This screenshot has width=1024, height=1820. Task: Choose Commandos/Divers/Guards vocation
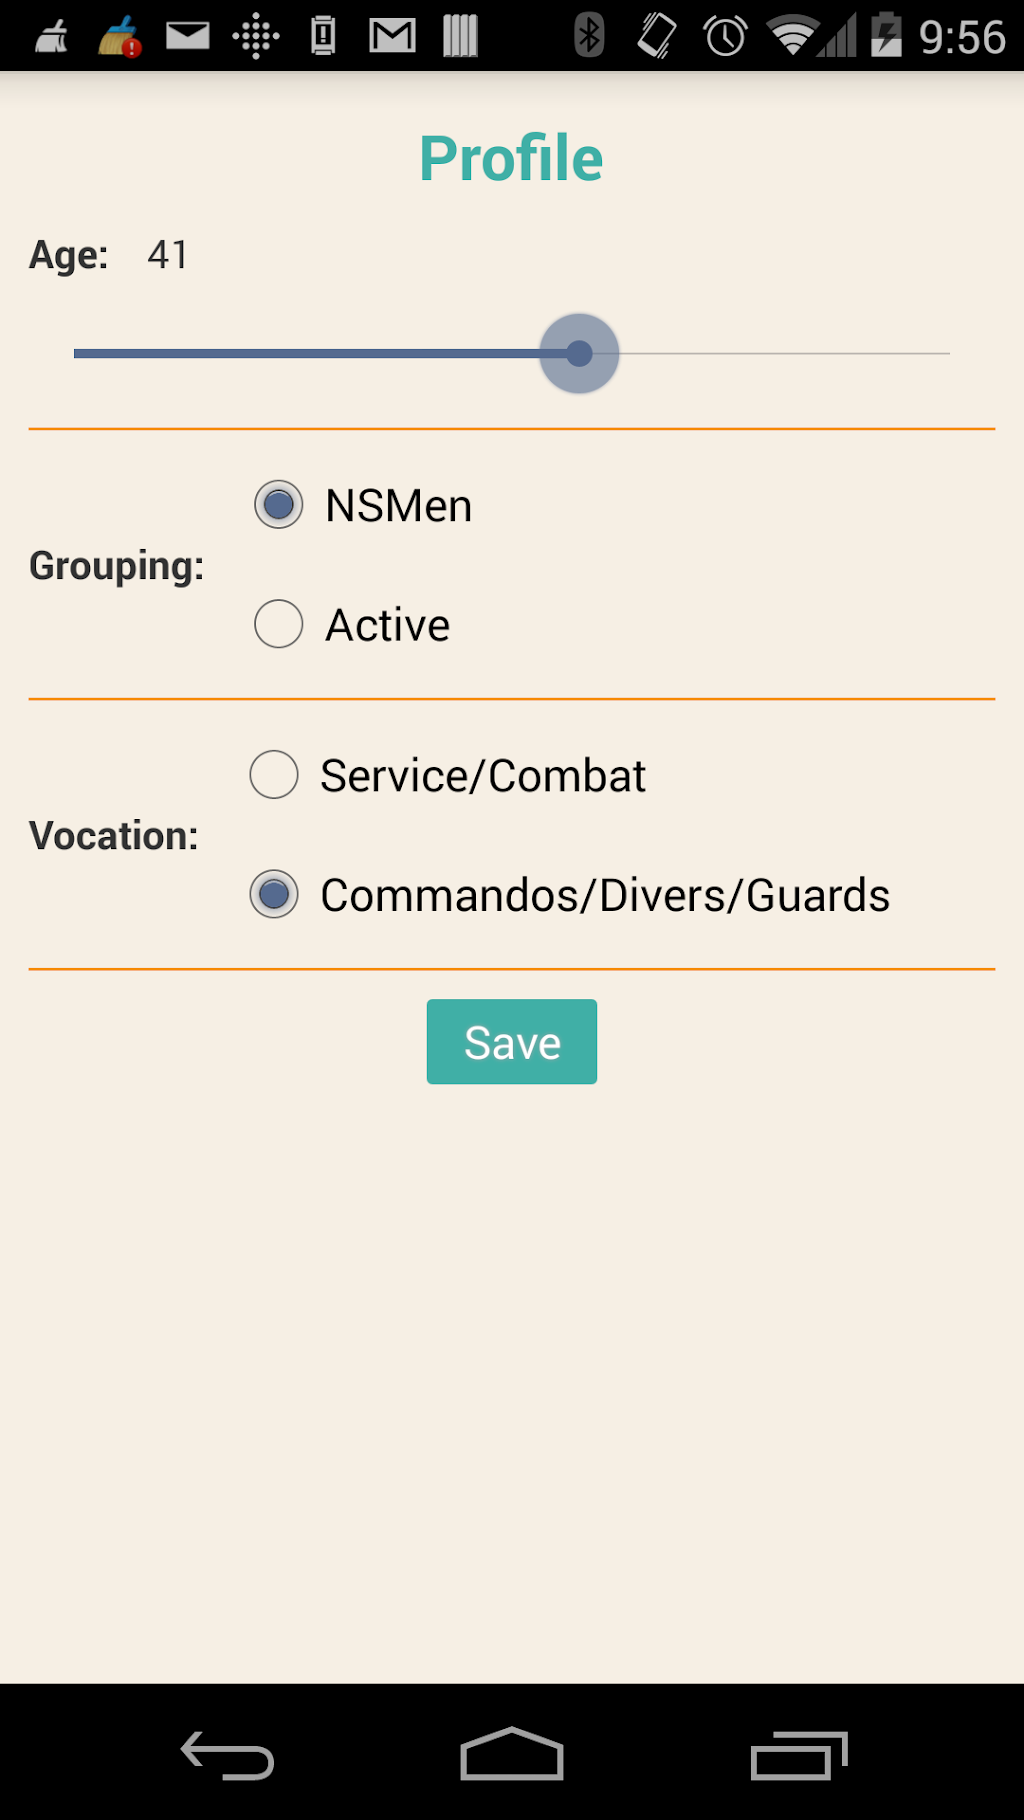[x=274, y=895]
